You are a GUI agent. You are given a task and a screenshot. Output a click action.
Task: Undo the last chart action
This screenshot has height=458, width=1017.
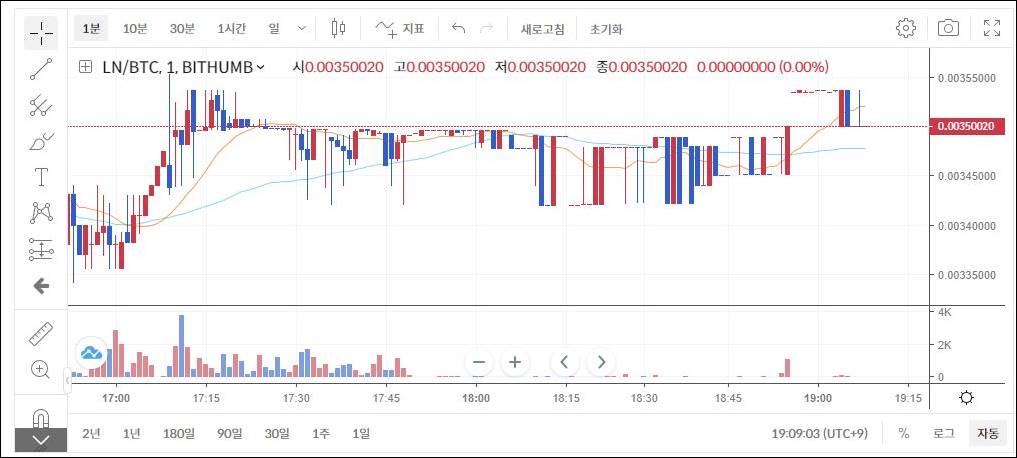[x=459, y=29]
